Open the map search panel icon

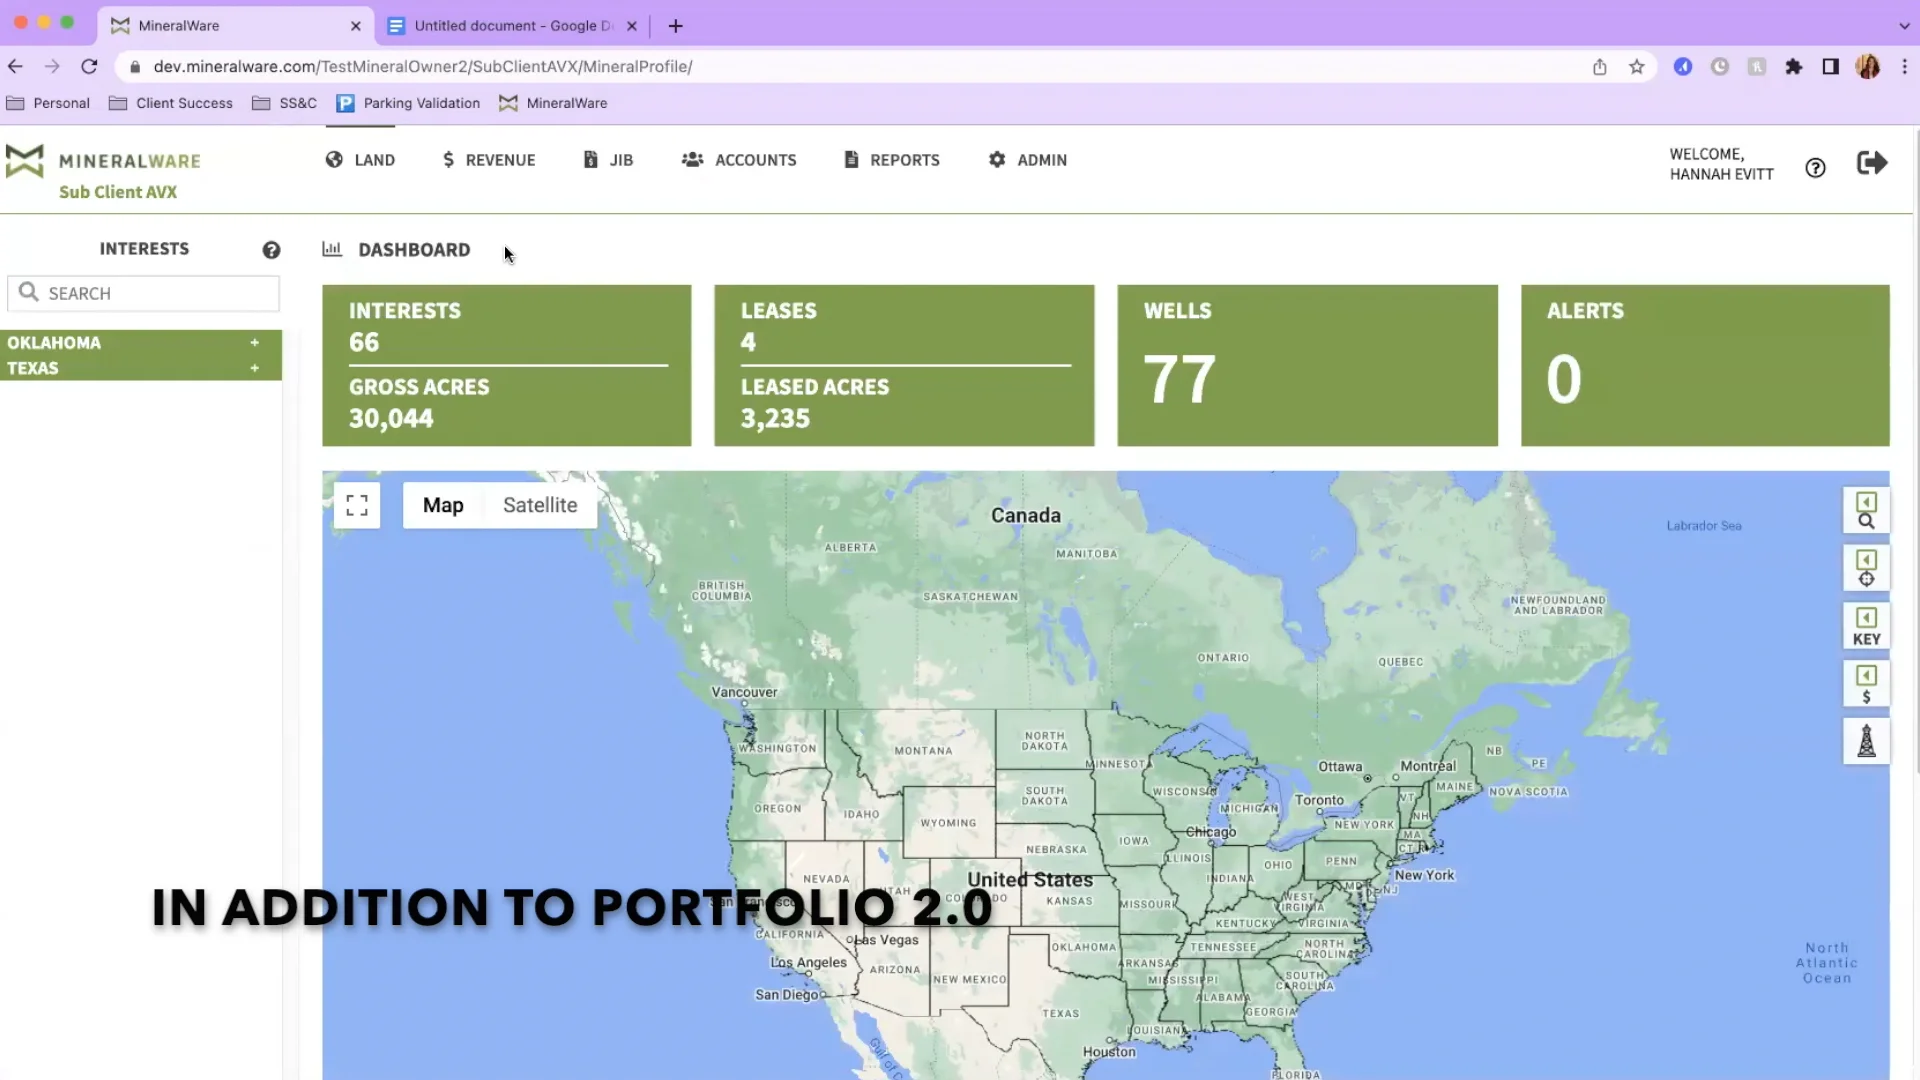click(1866, 511)
